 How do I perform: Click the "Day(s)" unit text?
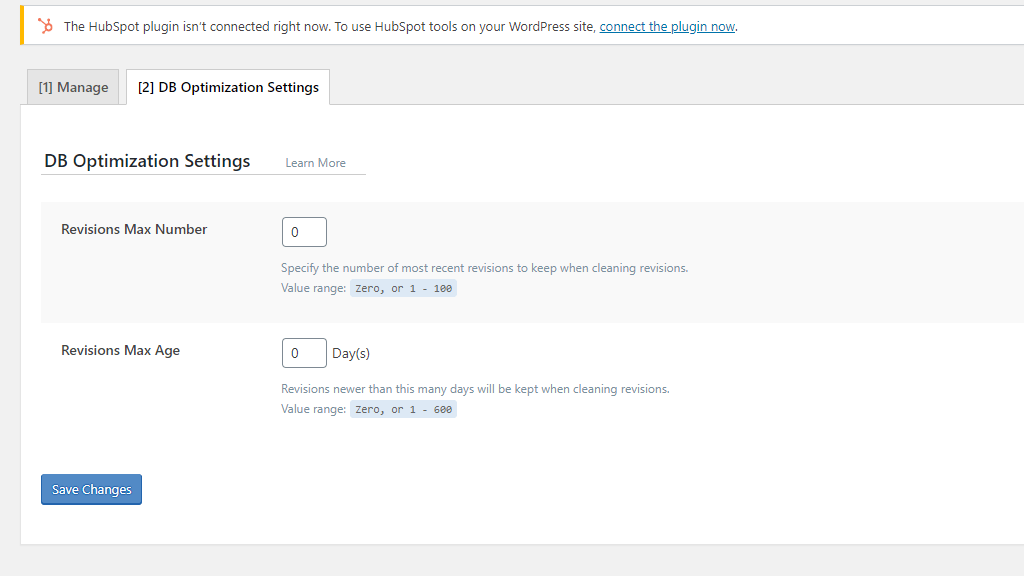point(351,353)
